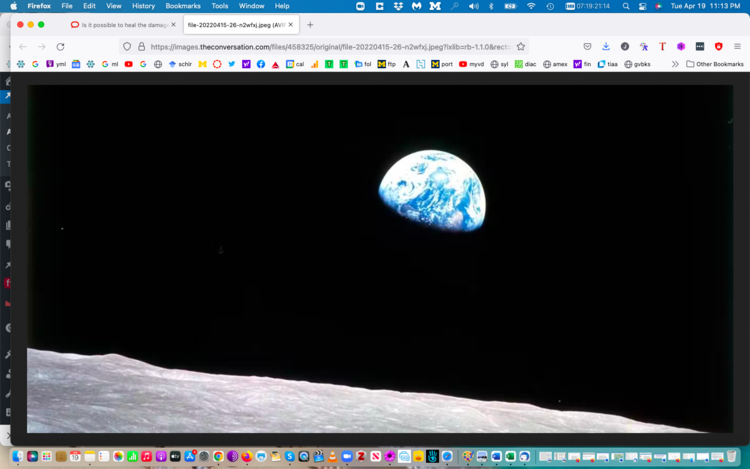
Task: Open the Tools menu
Action: click(x=220, y=6)
